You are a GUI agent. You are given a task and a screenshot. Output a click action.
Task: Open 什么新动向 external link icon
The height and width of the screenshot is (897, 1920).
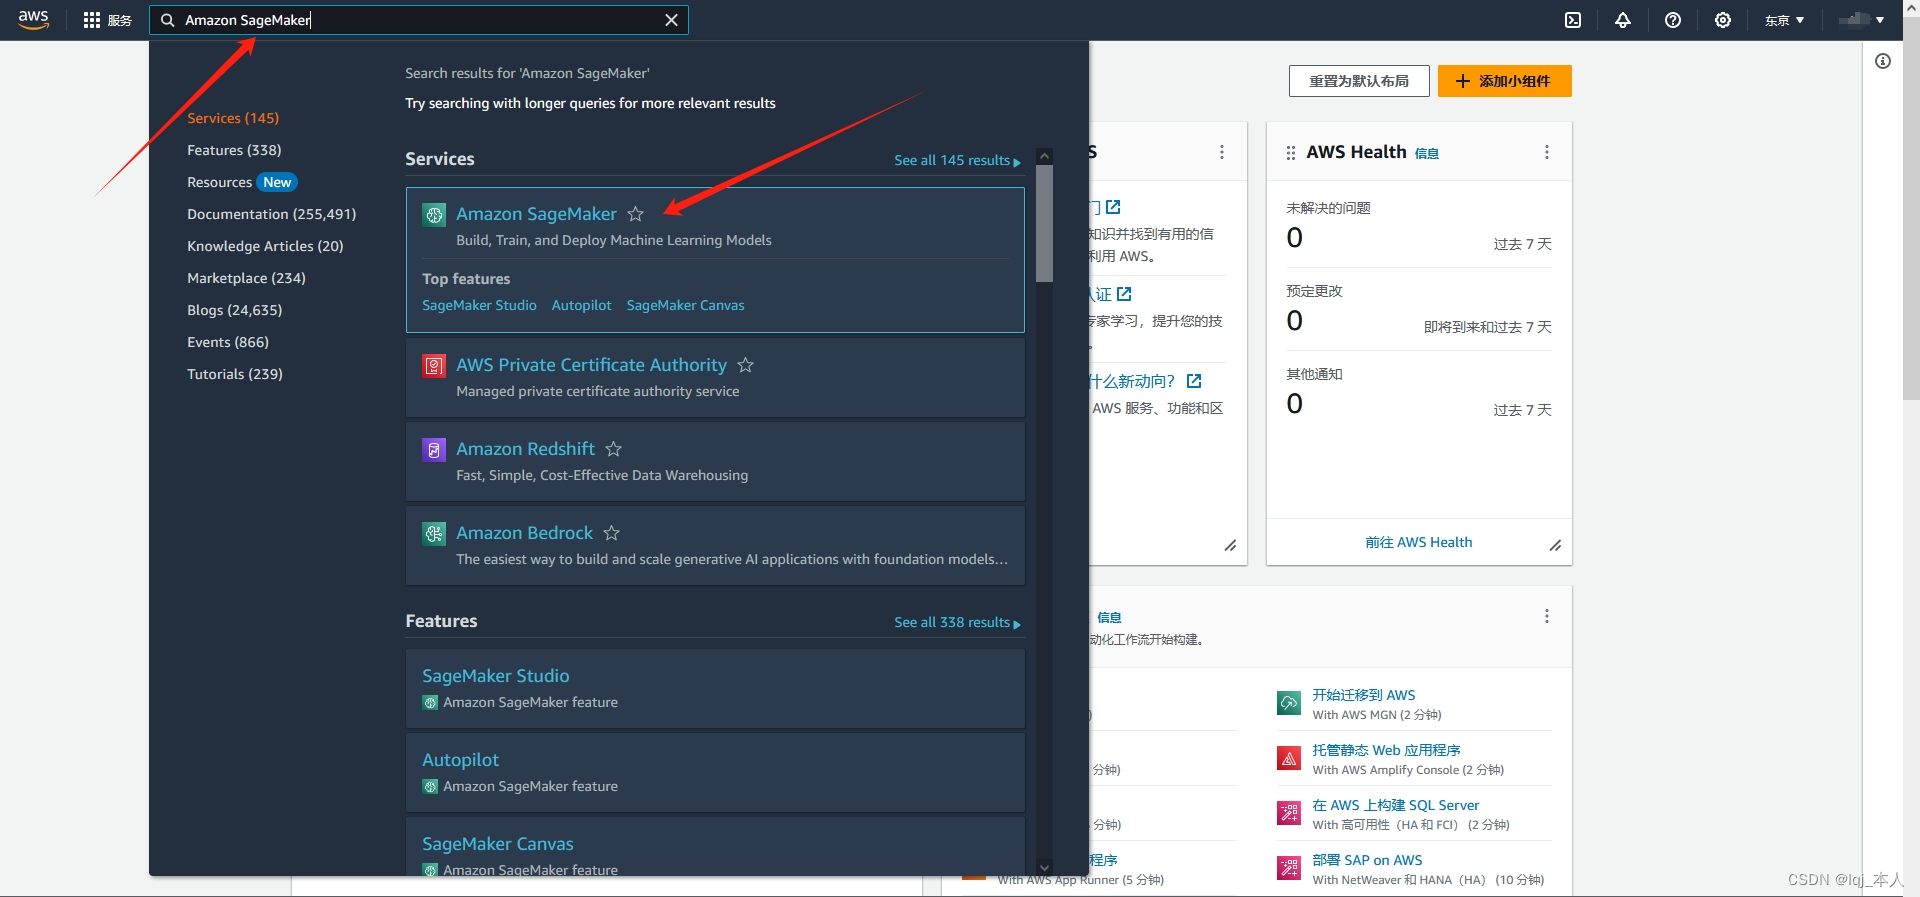pyautogui.click(x=1194, y=381)
